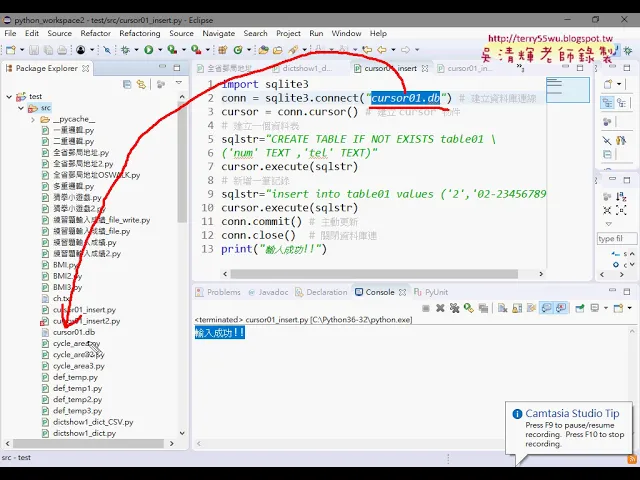The height and width of the screenshot is (480, 640).
Task: Select dictshow1_dict_CSV.py in Package Explorer
Action: 93,422
